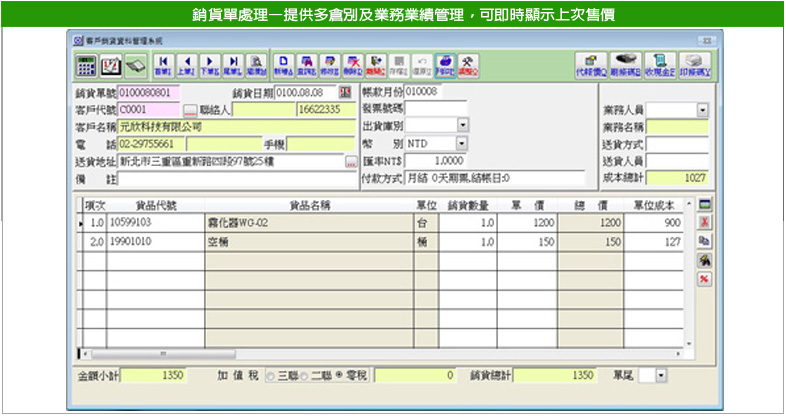This screenshot has height=417, width=786.
Task: Jump to last record (尾筆)
Action: [x=232, y=65]
